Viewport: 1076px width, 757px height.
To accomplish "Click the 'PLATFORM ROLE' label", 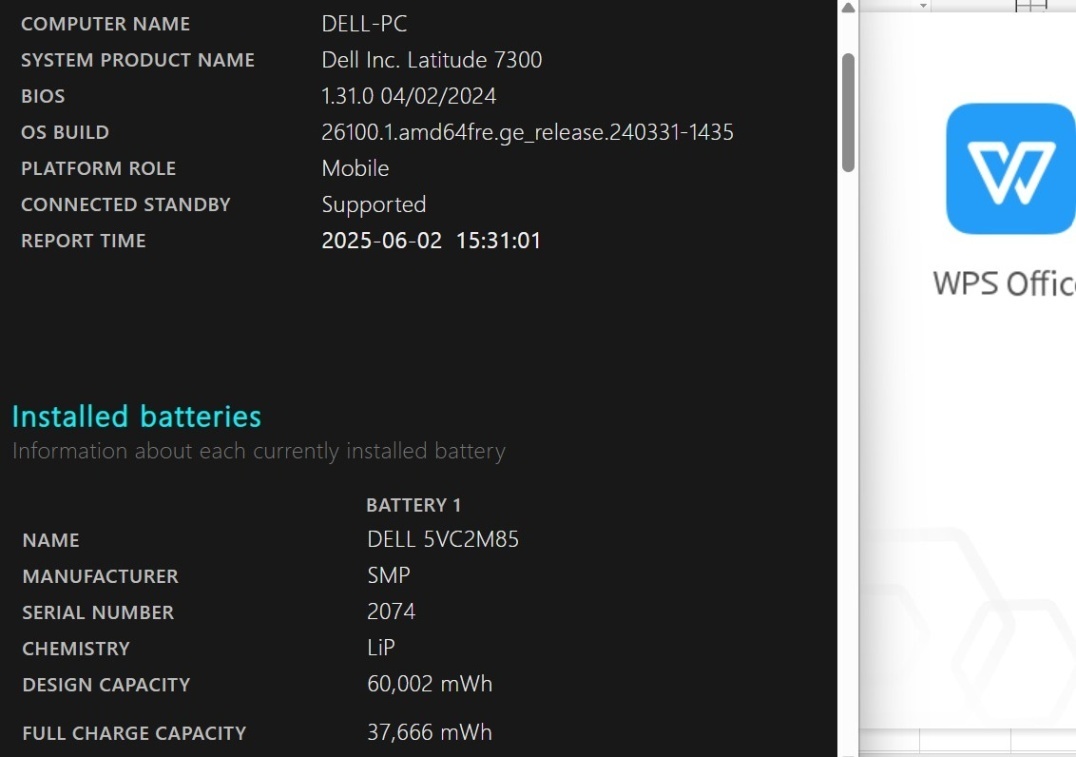I will 98,169.
